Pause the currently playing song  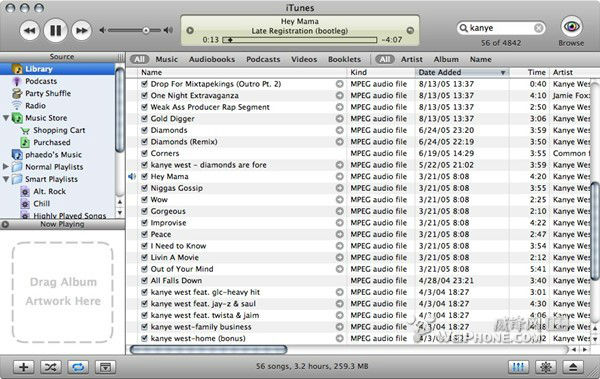(x=55, y=30)
